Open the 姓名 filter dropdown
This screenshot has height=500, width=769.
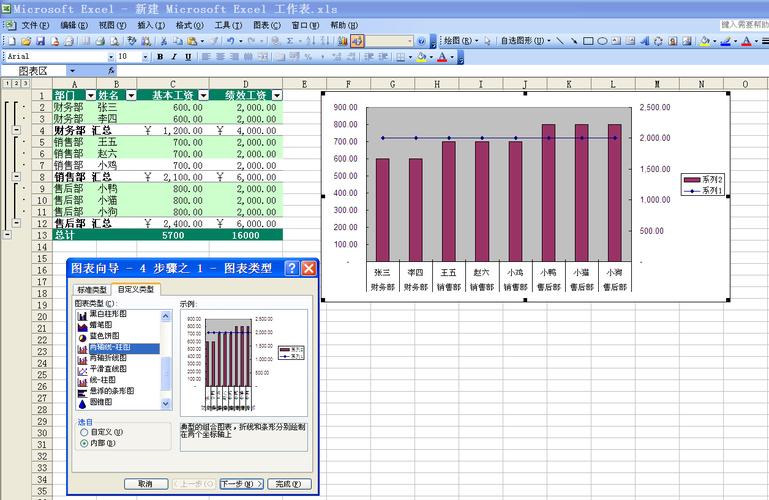[131, 95]
